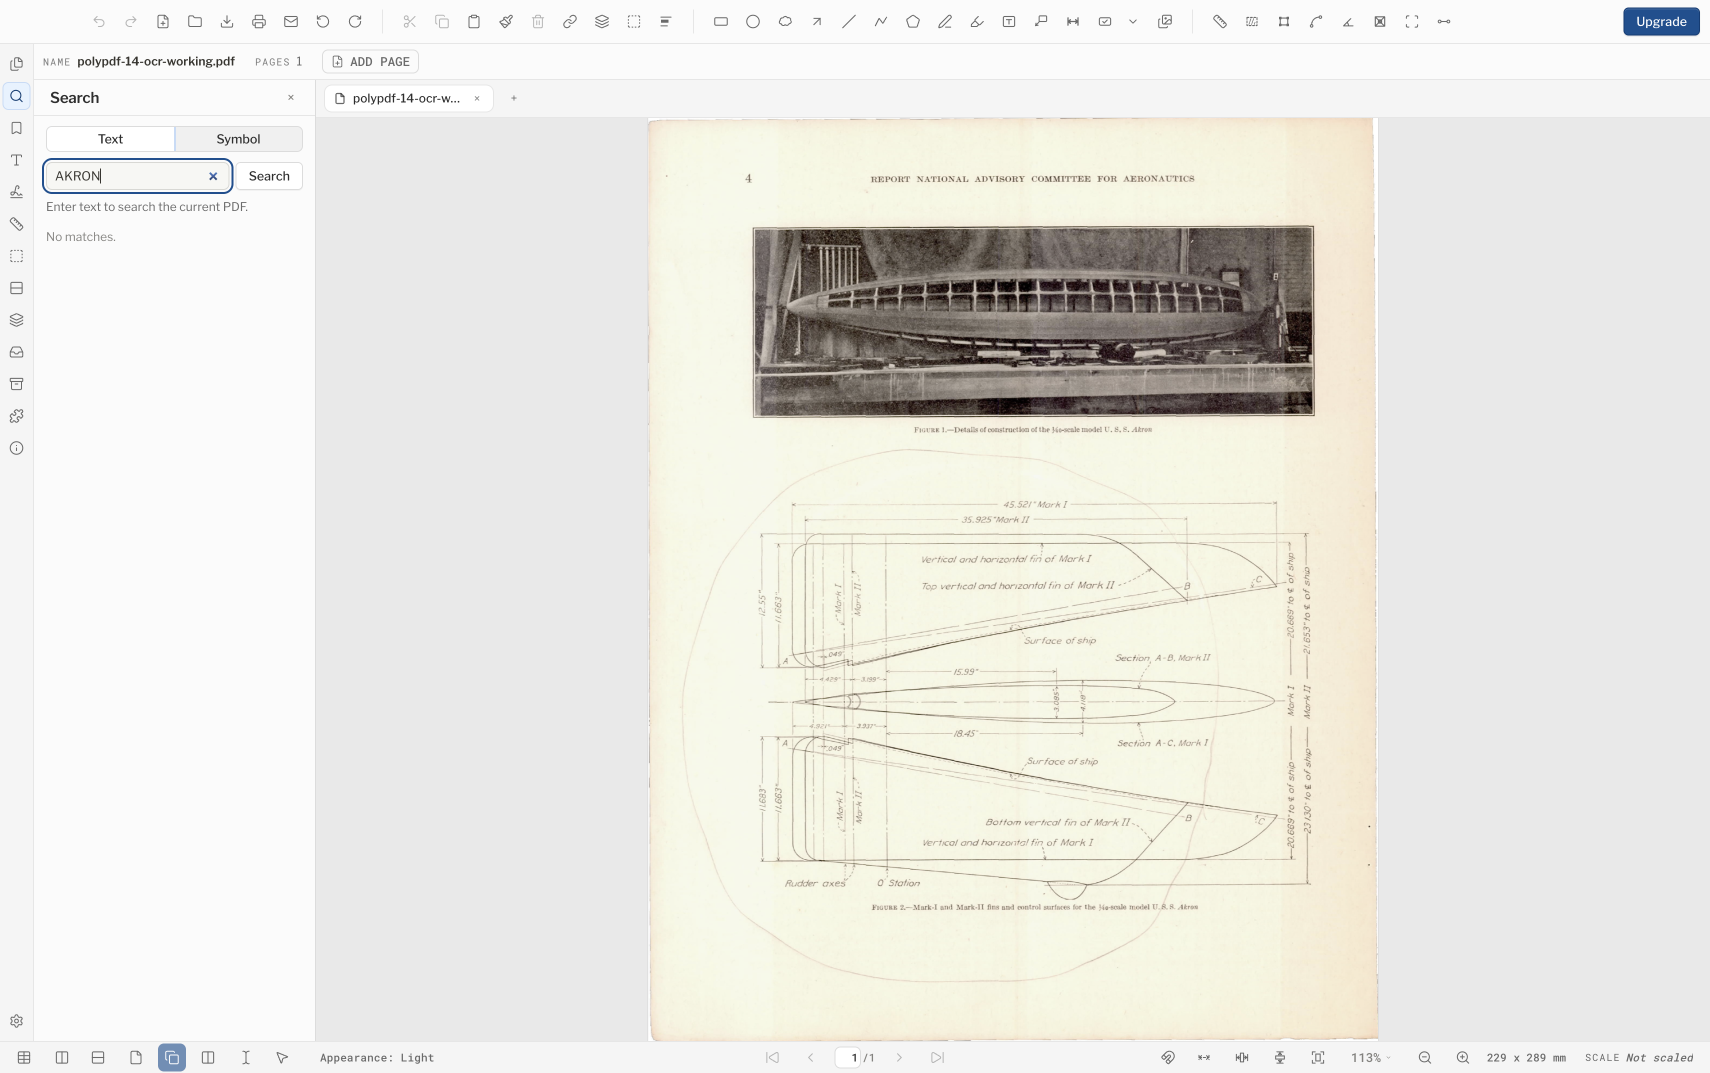Click the airship photograph in the PDF
Screen dimensions: 1710x1073
tap(1033, 321)
